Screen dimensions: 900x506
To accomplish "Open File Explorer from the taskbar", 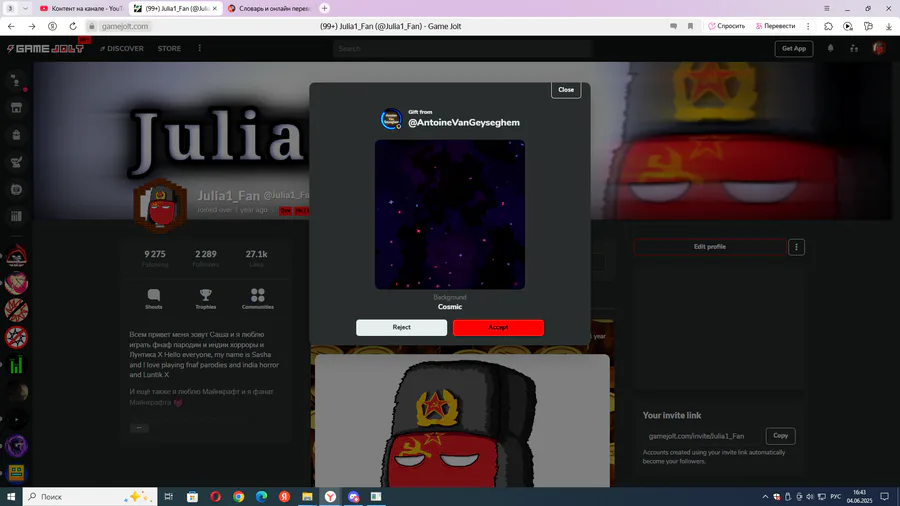I will [307, 497].
